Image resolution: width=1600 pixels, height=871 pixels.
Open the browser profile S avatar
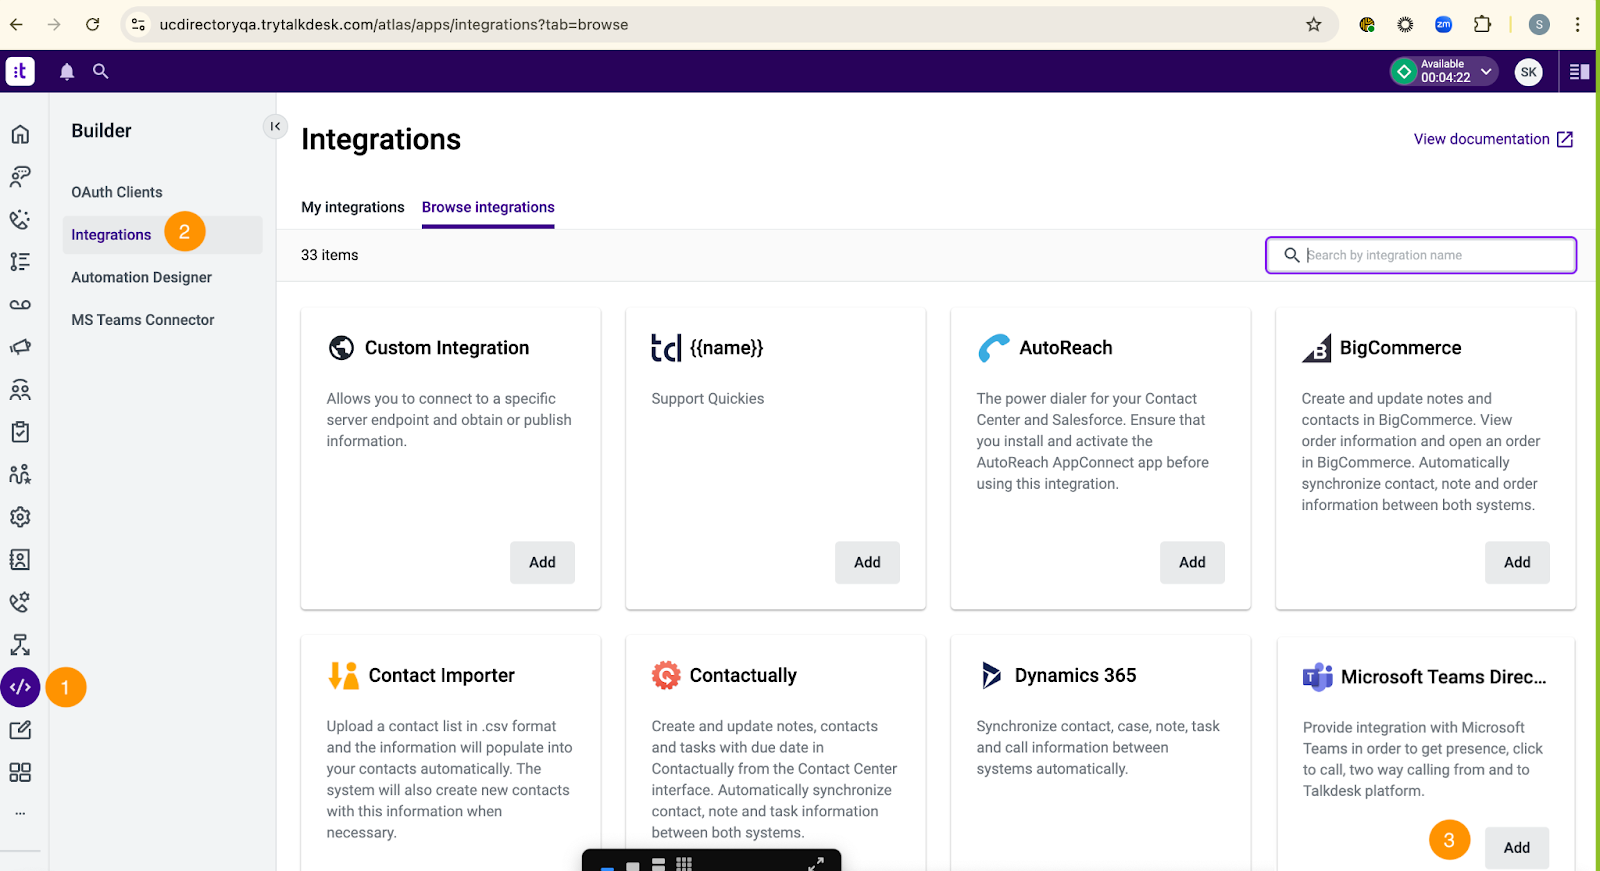(x=1540, y=24)
